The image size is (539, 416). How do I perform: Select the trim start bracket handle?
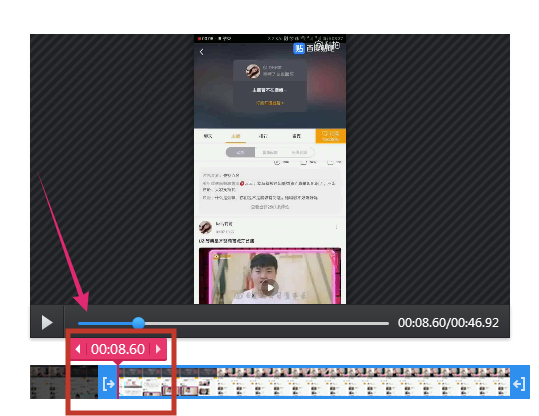[x=108, y=383]
